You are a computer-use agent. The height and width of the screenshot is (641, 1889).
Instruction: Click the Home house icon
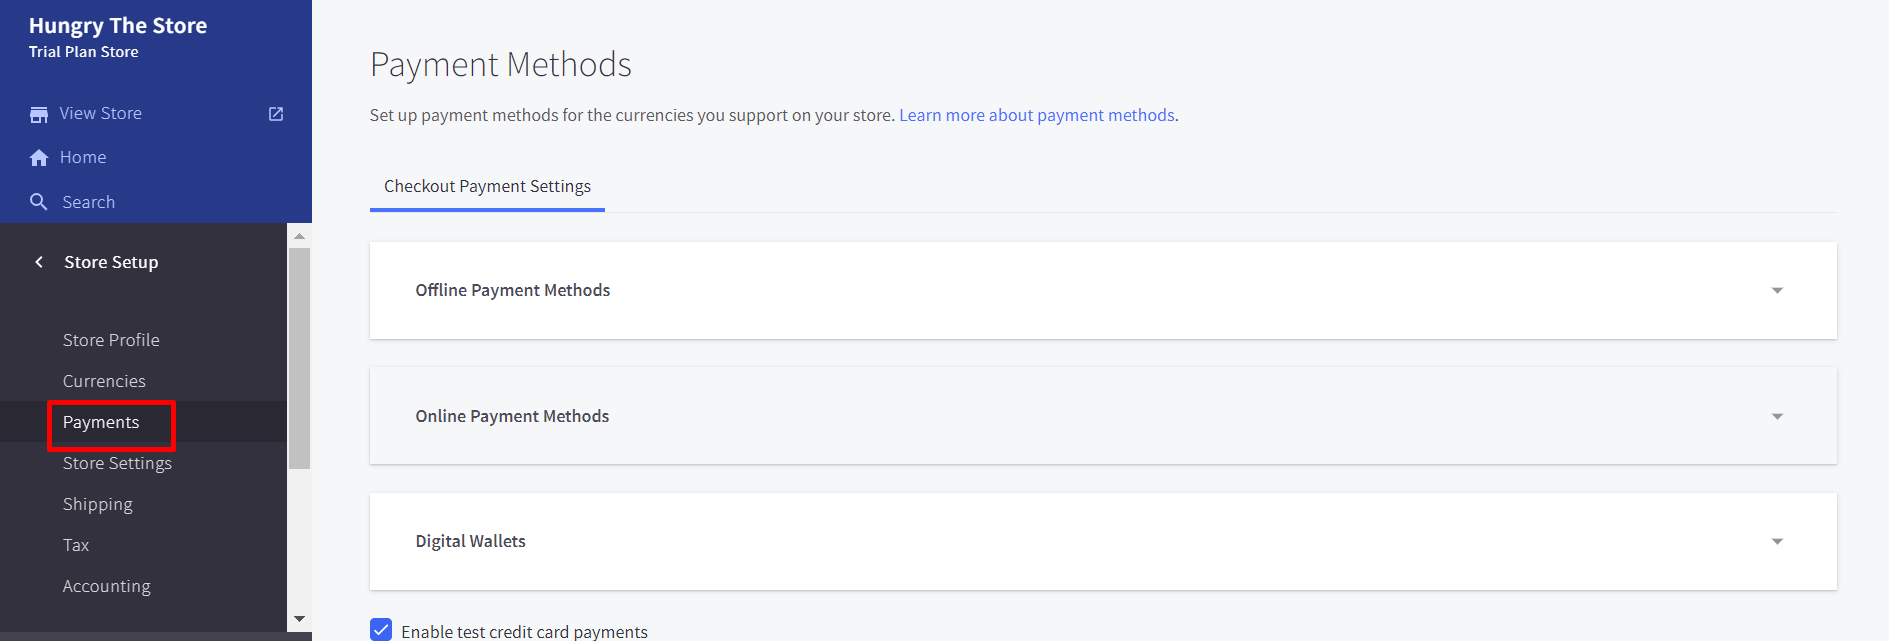[x=39, y=158]
